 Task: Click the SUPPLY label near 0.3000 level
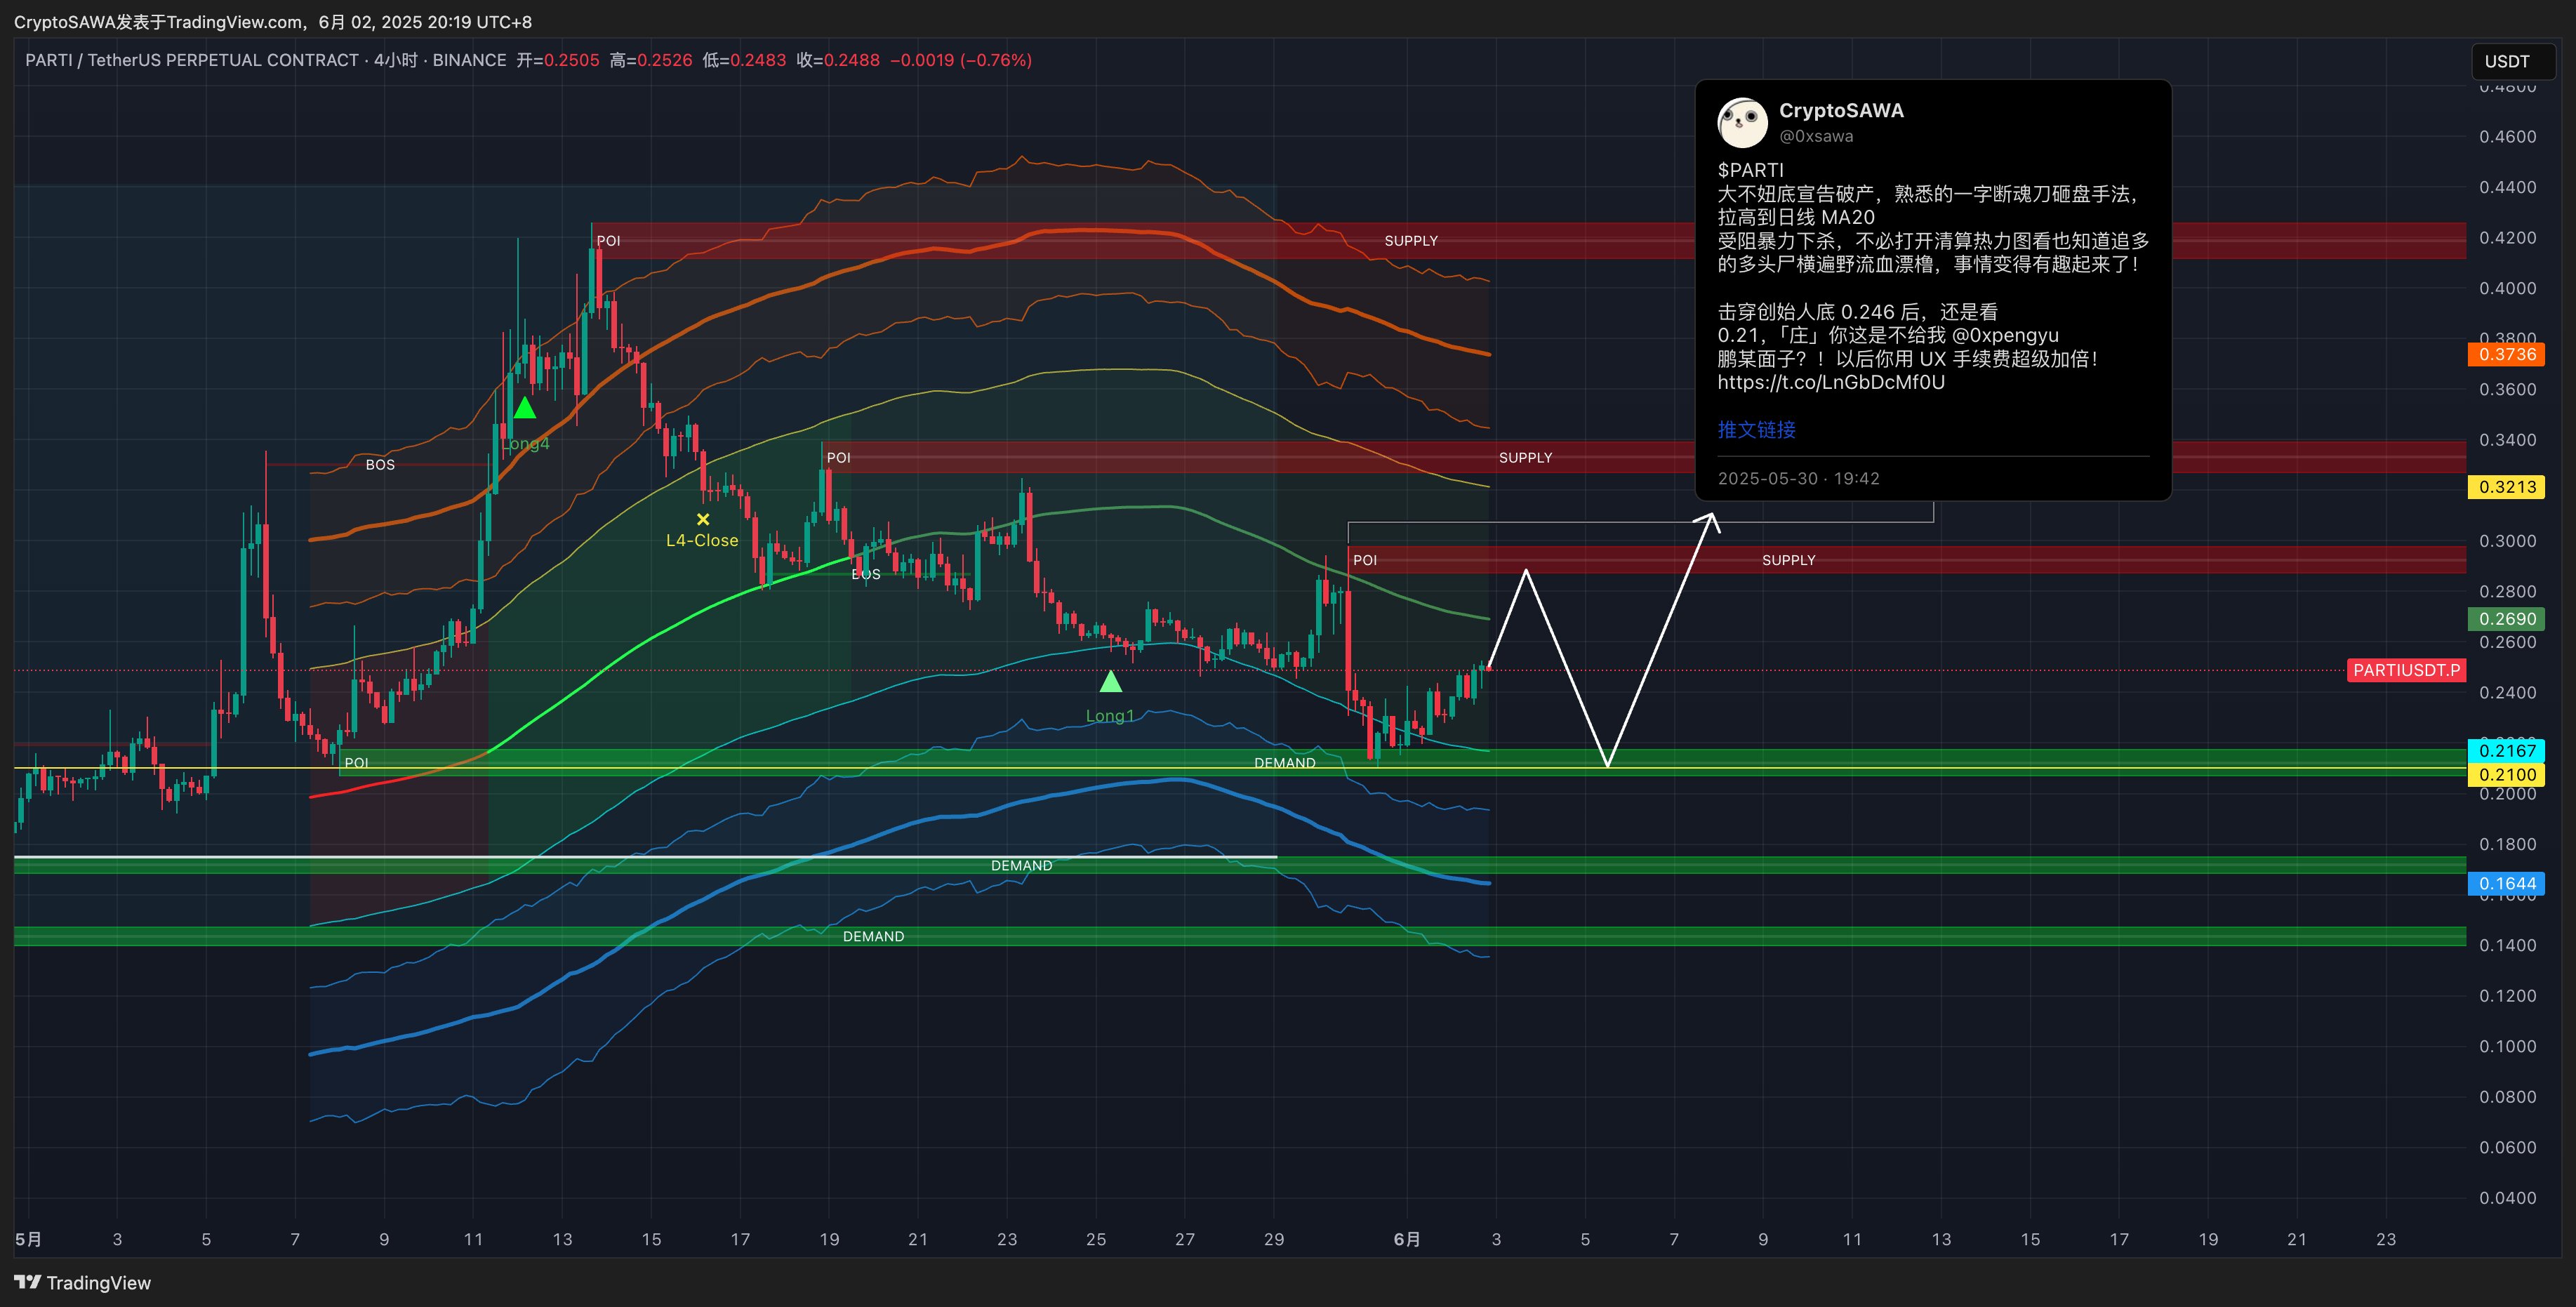[1788, 560]
